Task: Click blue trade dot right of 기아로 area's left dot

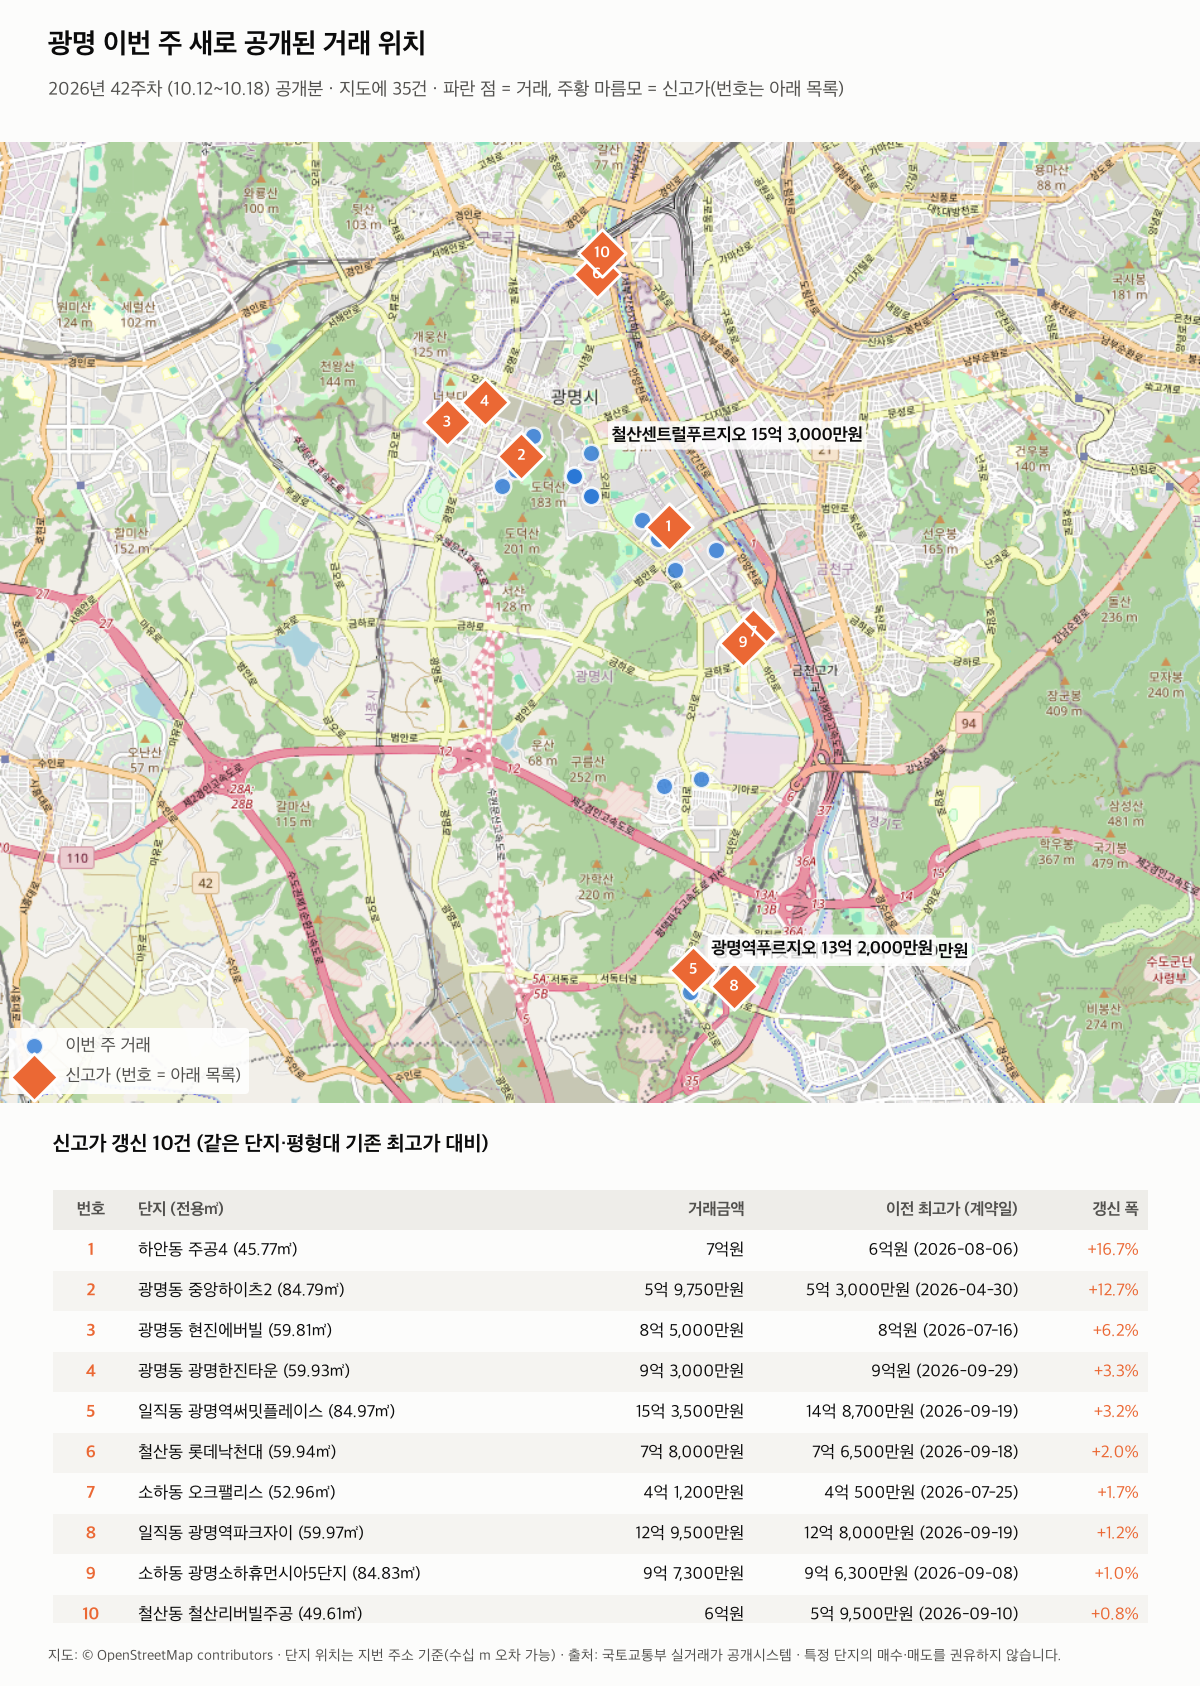Action: pyautogui.click(x=701, y=779)
